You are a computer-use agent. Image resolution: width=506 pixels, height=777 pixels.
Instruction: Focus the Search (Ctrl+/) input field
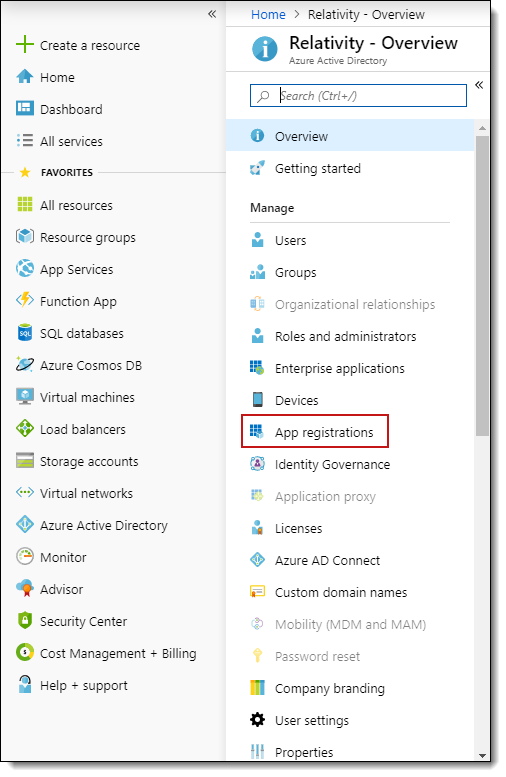pos(358,95)
